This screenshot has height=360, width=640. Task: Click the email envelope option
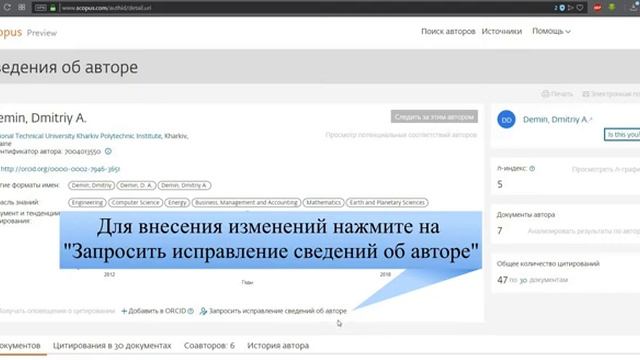611,94
